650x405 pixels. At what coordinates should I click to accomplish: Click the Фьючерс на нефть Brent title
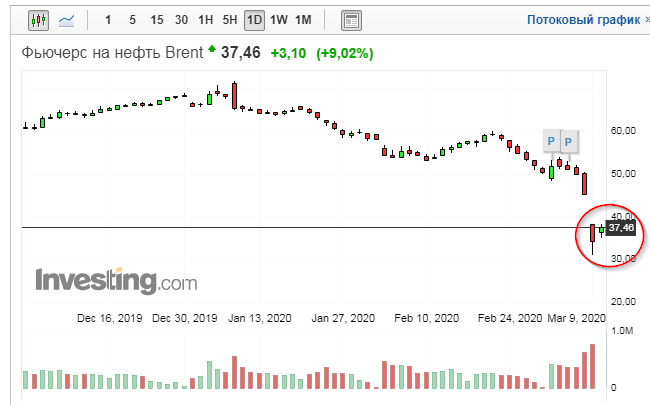point(112,53)
